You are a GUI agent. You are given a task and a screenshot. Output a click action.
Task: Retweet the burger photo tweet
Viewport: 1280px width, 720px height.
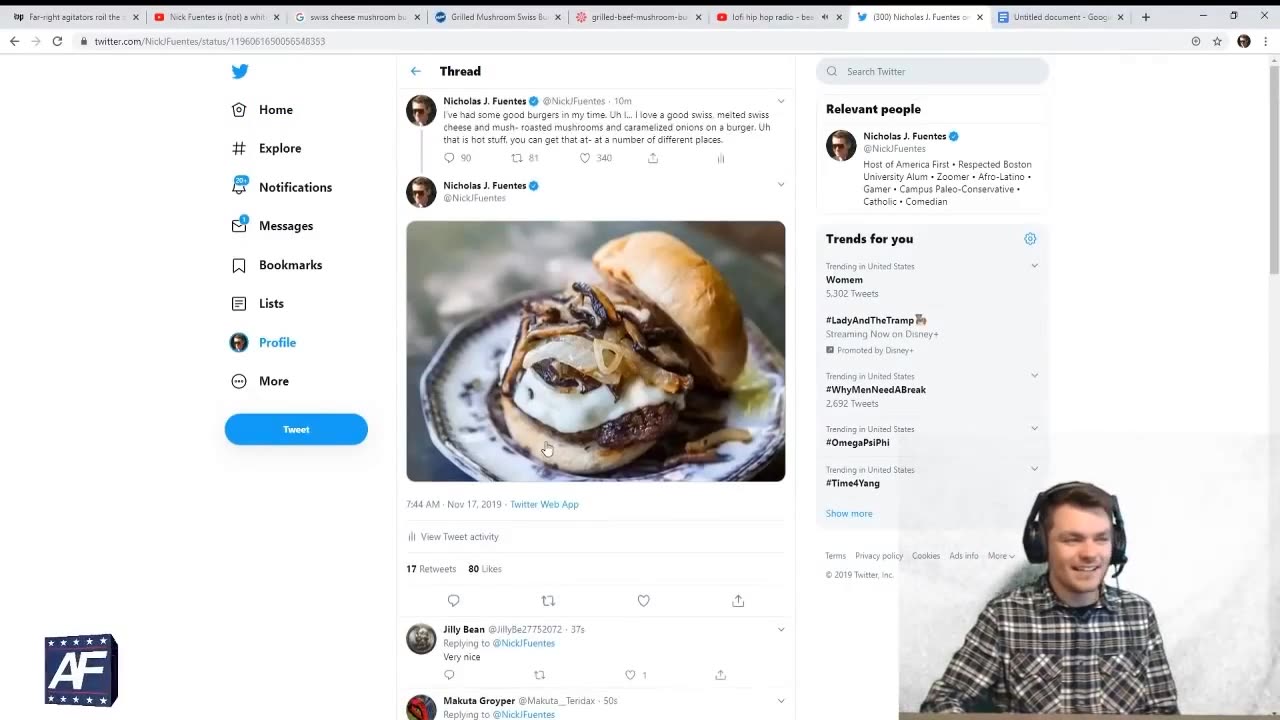coord(548,601)
